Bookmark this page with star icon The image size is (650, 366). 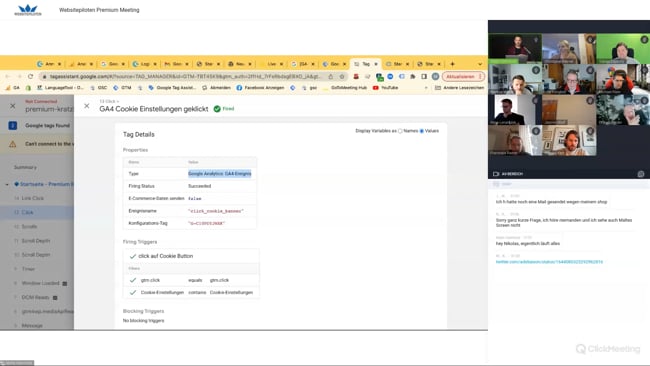tap(342, 76)
